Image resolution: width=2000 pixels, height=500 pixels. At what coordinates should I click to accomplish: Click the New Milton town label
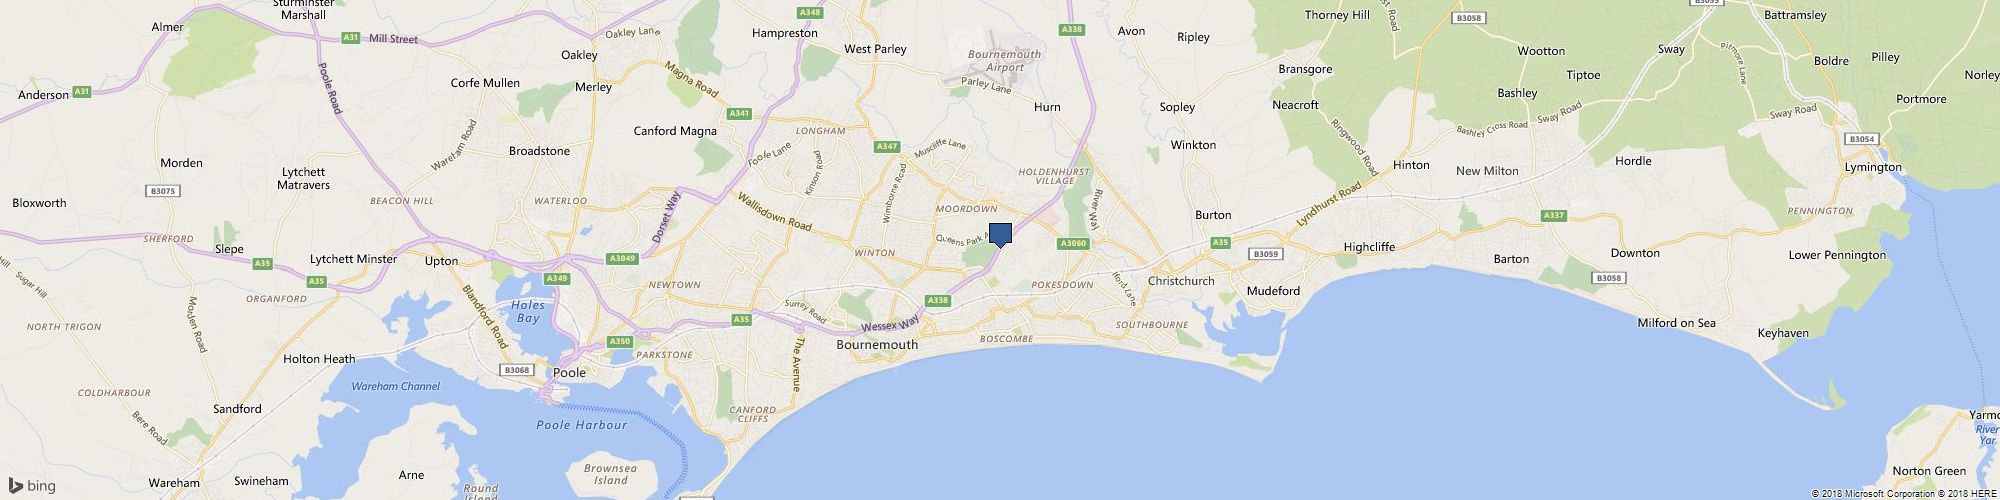[1487, 171]
